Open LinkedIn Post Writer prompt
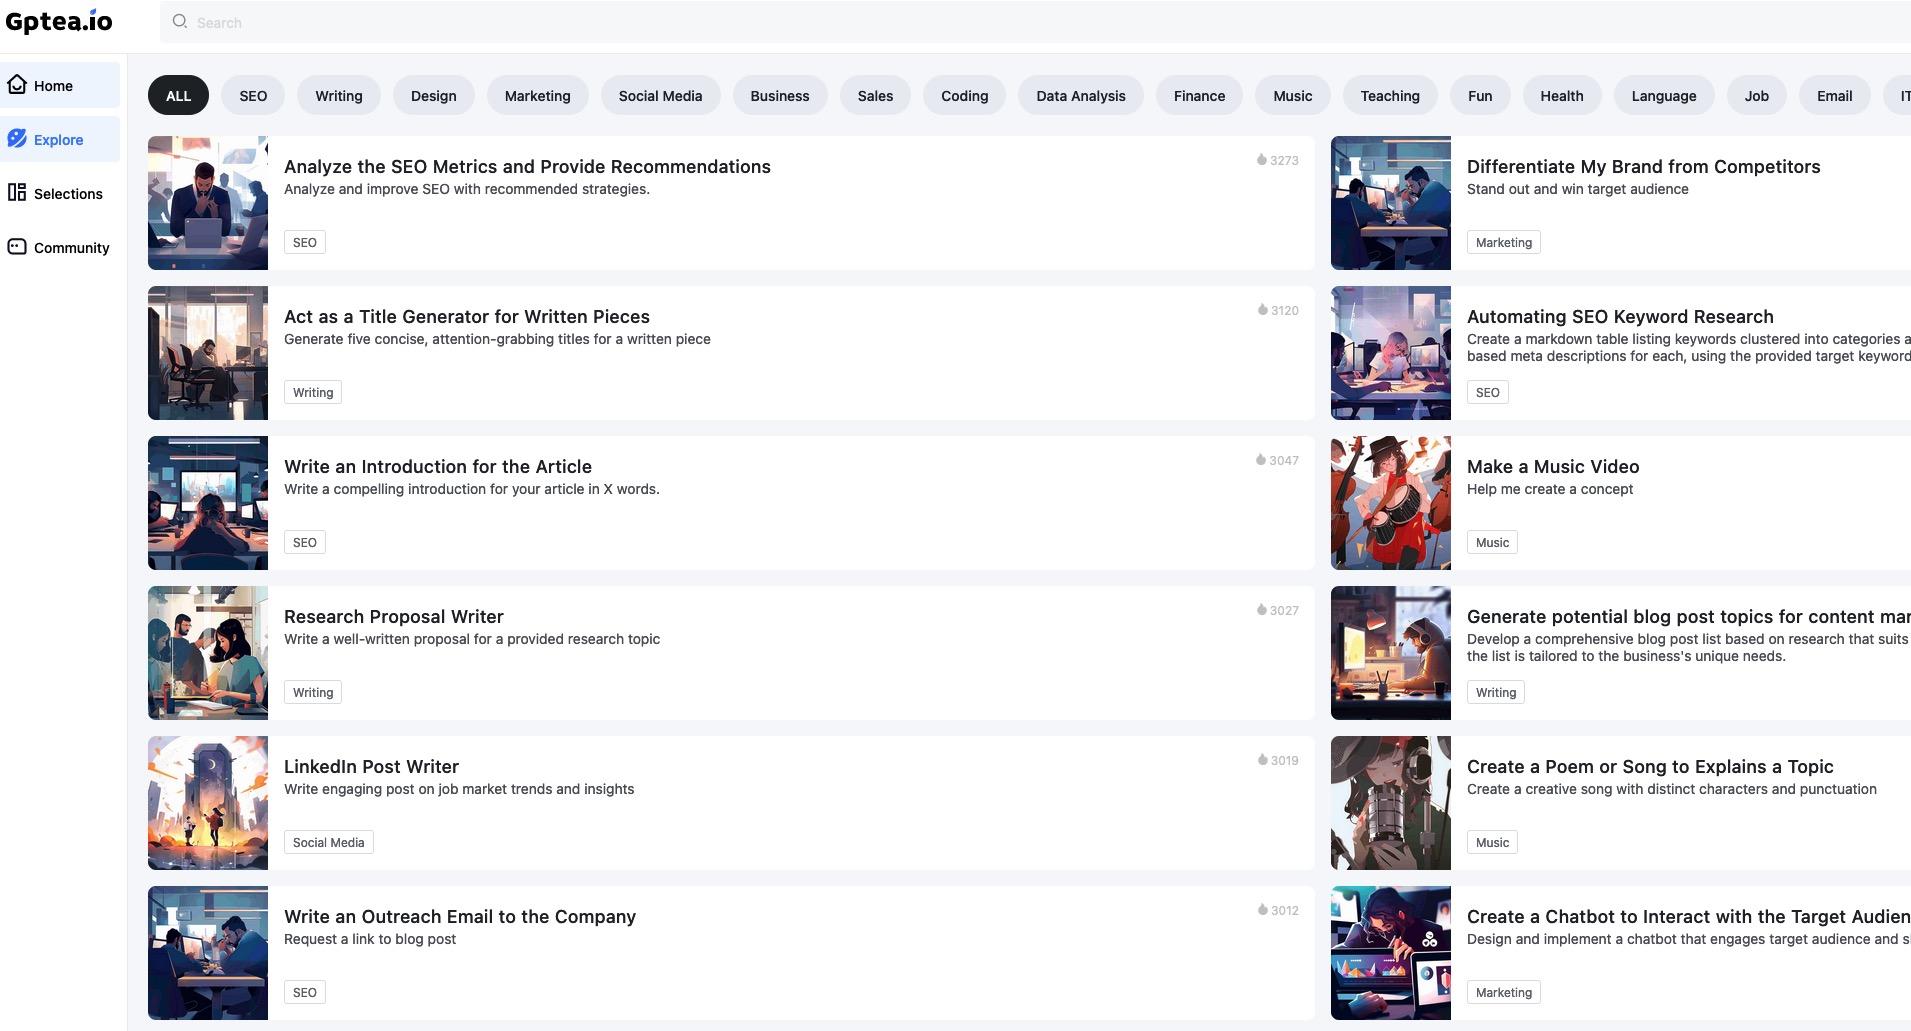 click(371, 767)
